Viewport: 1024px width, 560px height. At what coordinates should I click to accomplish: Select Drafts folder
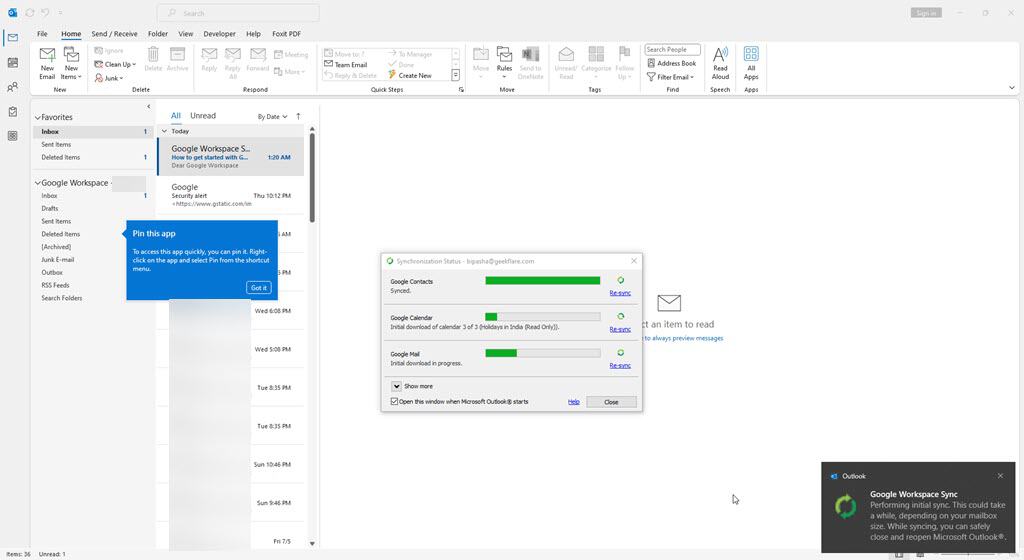click(x=50, y=208)
